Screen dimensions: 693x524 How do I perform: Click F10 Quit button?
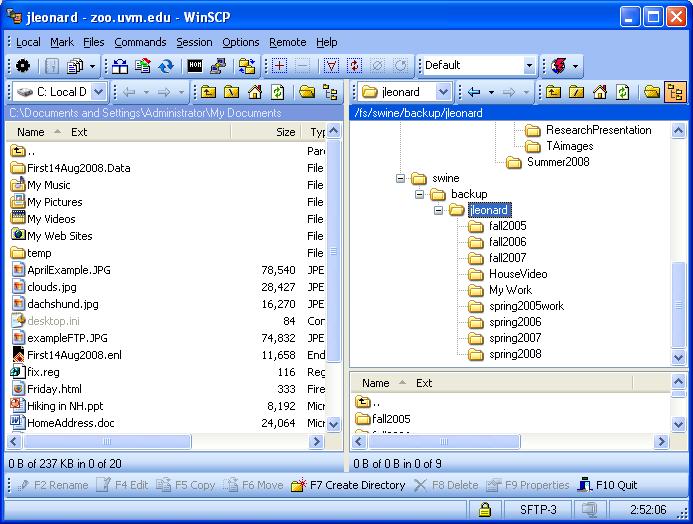[x=608, y=485]
